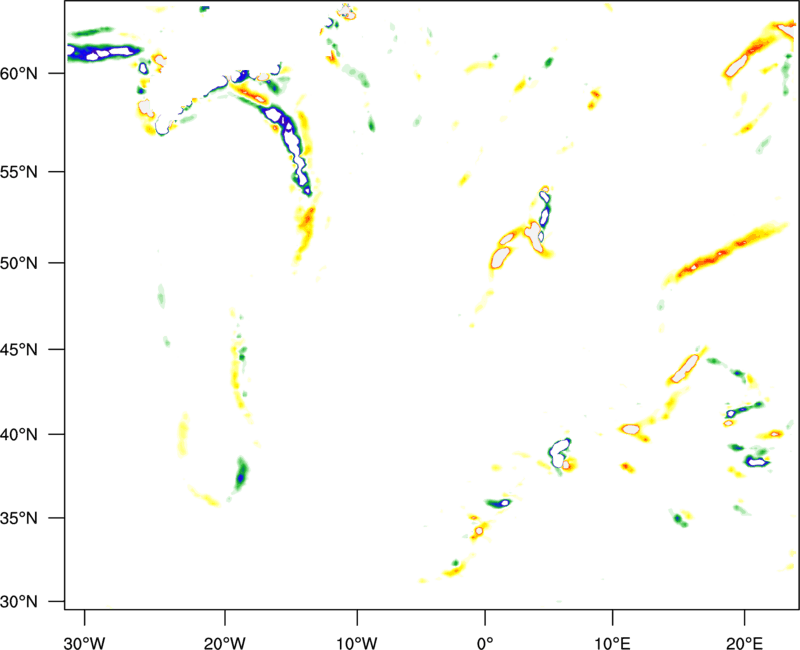This screenshot has height=650, width=800.
Task: Click the 55°N latitude label
Action: click(x=19, y=172)
